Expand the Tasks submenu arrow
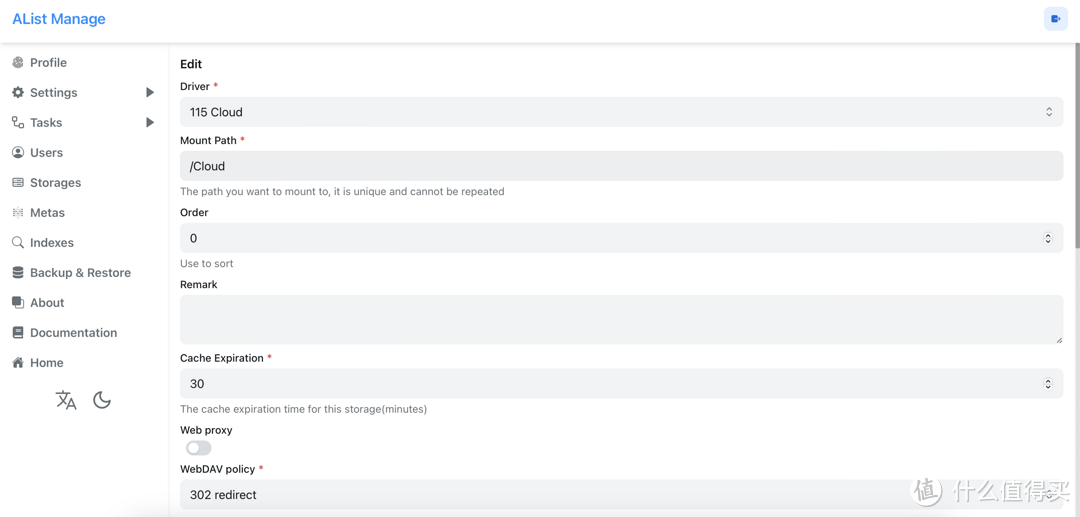 [x=150, y=123]
